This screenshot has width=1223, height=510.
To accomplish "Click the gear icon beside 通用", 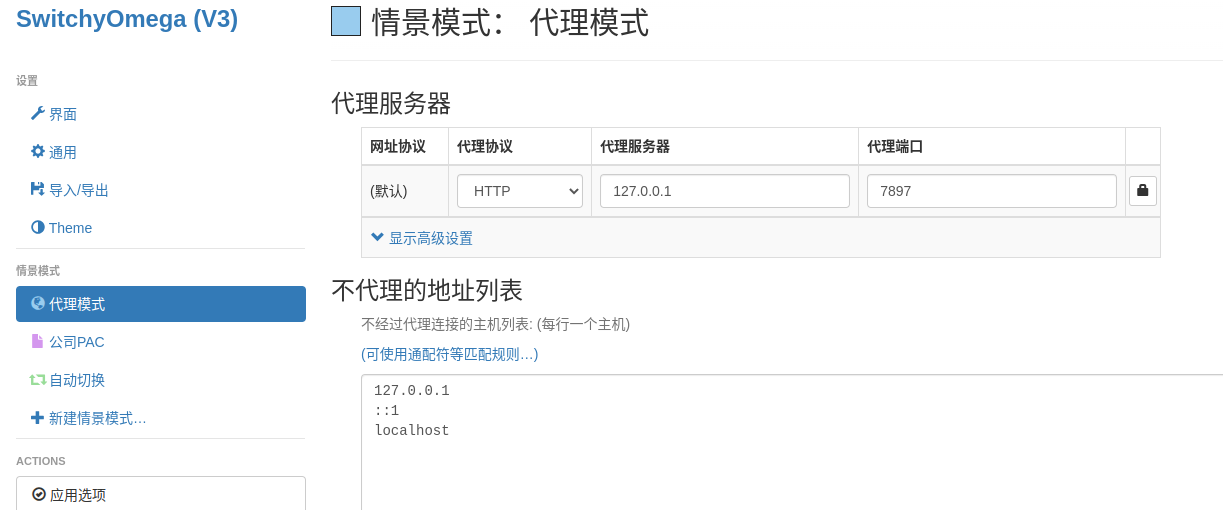I will pos(38,151).
